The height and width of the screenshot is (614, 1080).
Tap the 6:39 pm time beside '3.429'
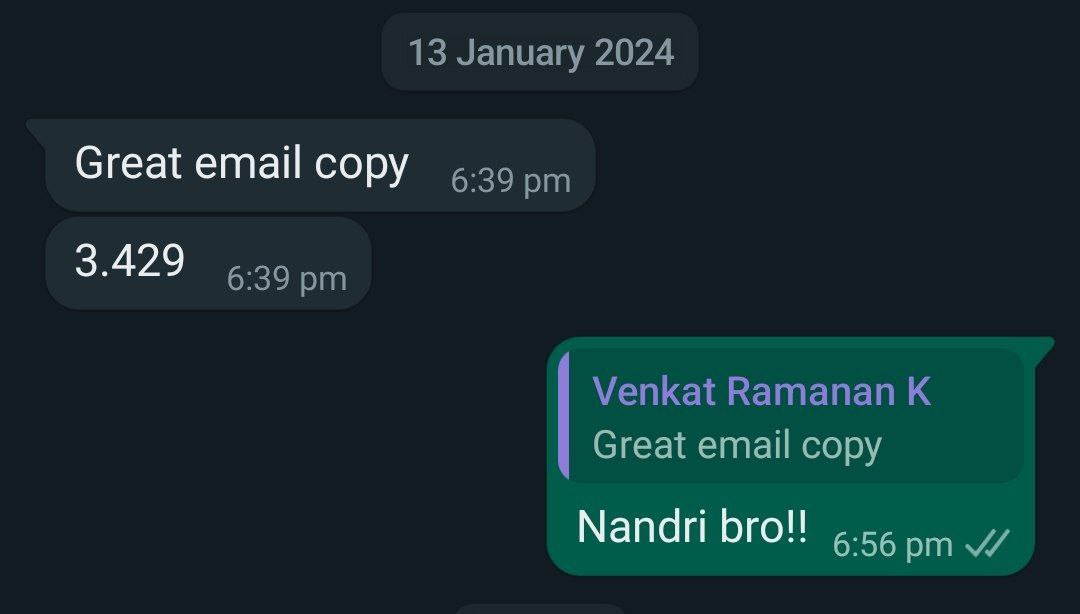pos(287,279)
